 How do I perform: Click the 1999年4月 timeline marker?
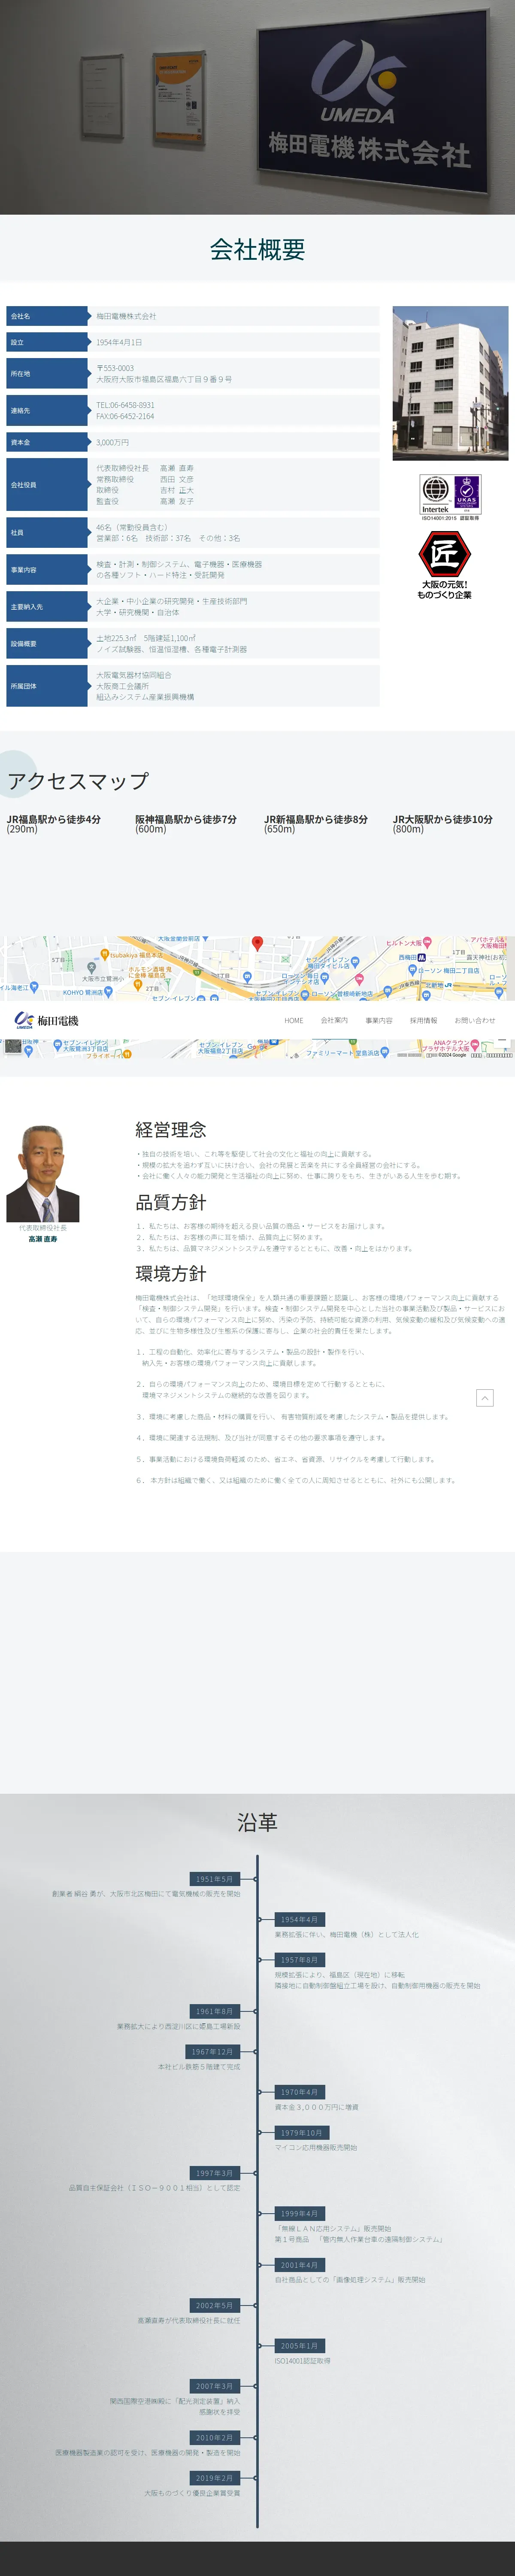click(299, 2213)
